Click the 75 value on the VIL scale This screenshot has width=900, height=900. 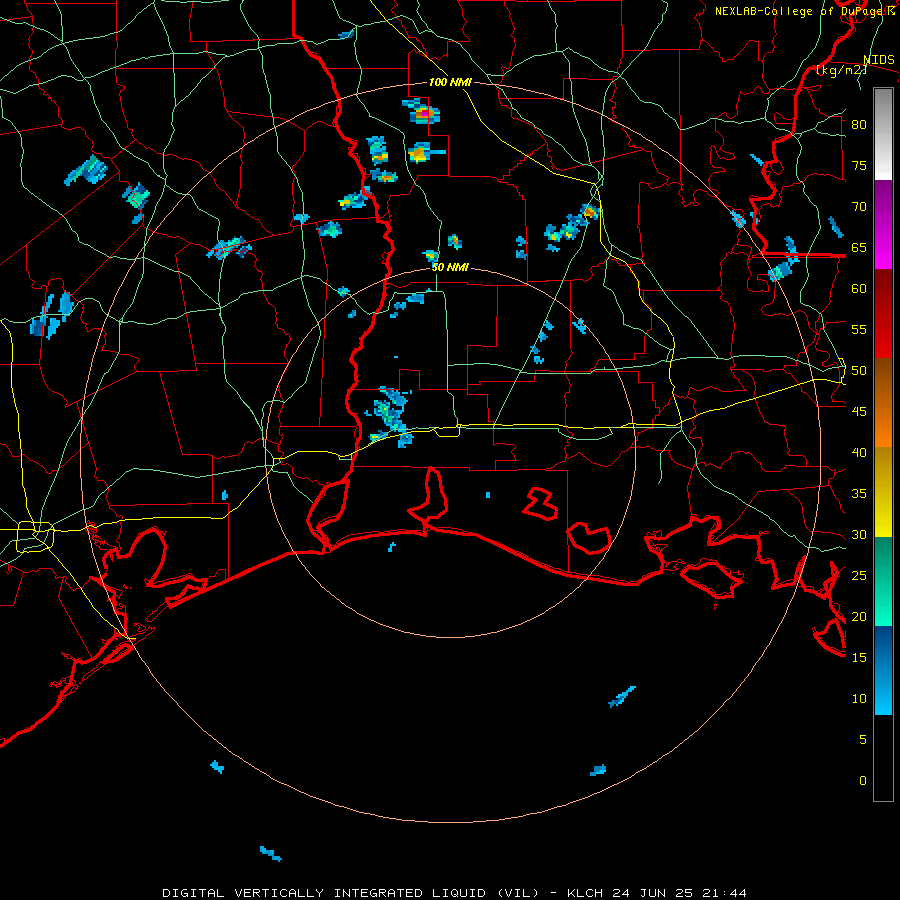859,165
